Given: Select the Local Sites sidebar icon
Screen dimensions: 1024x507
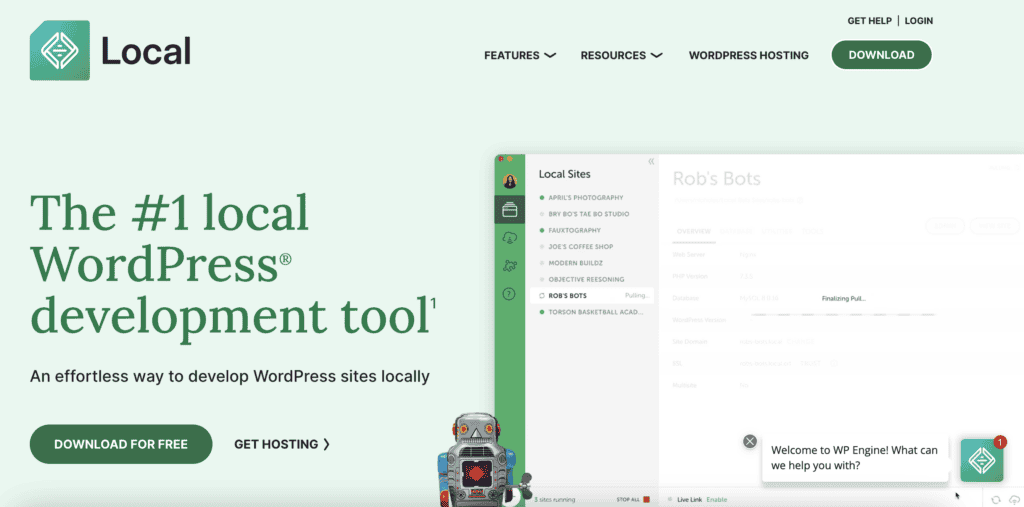Looking at the screenshot, I should click(x=510, y=210).
